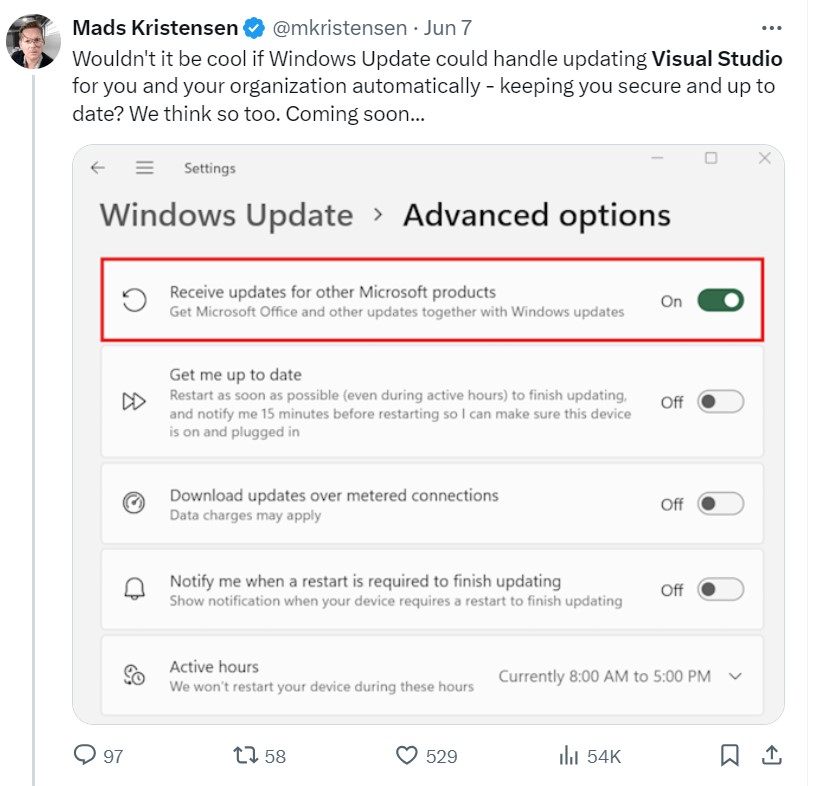
Task: Click the Advanced options page heading
Action: coord(536,215)
